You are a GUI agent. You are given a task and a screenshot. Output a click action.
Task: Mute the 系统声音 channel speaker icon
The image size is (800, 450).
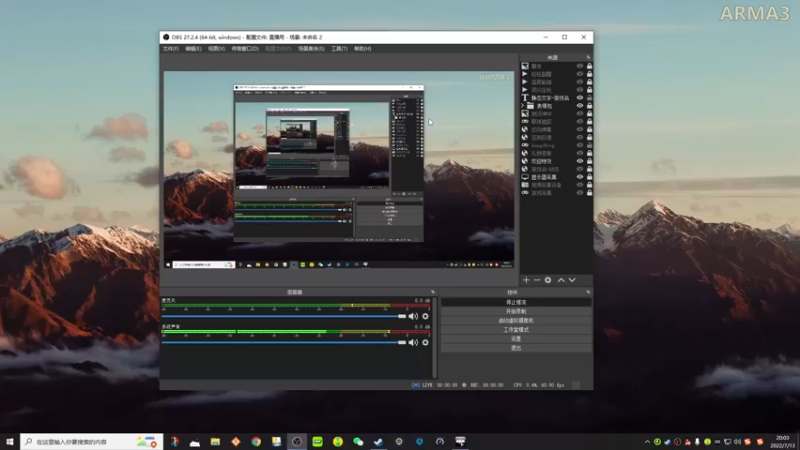coord(413,342)
